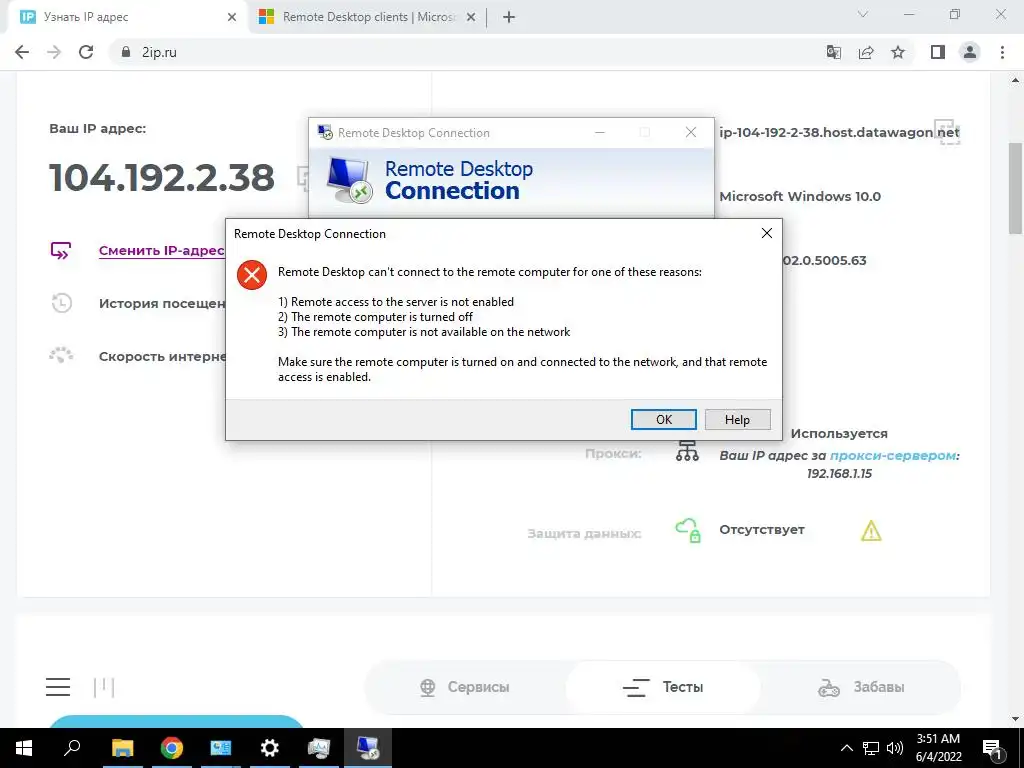Click the change IP purple icon
Viewport: 1024px width, 768px height.
pyautogui.click(x=61, y=251)
